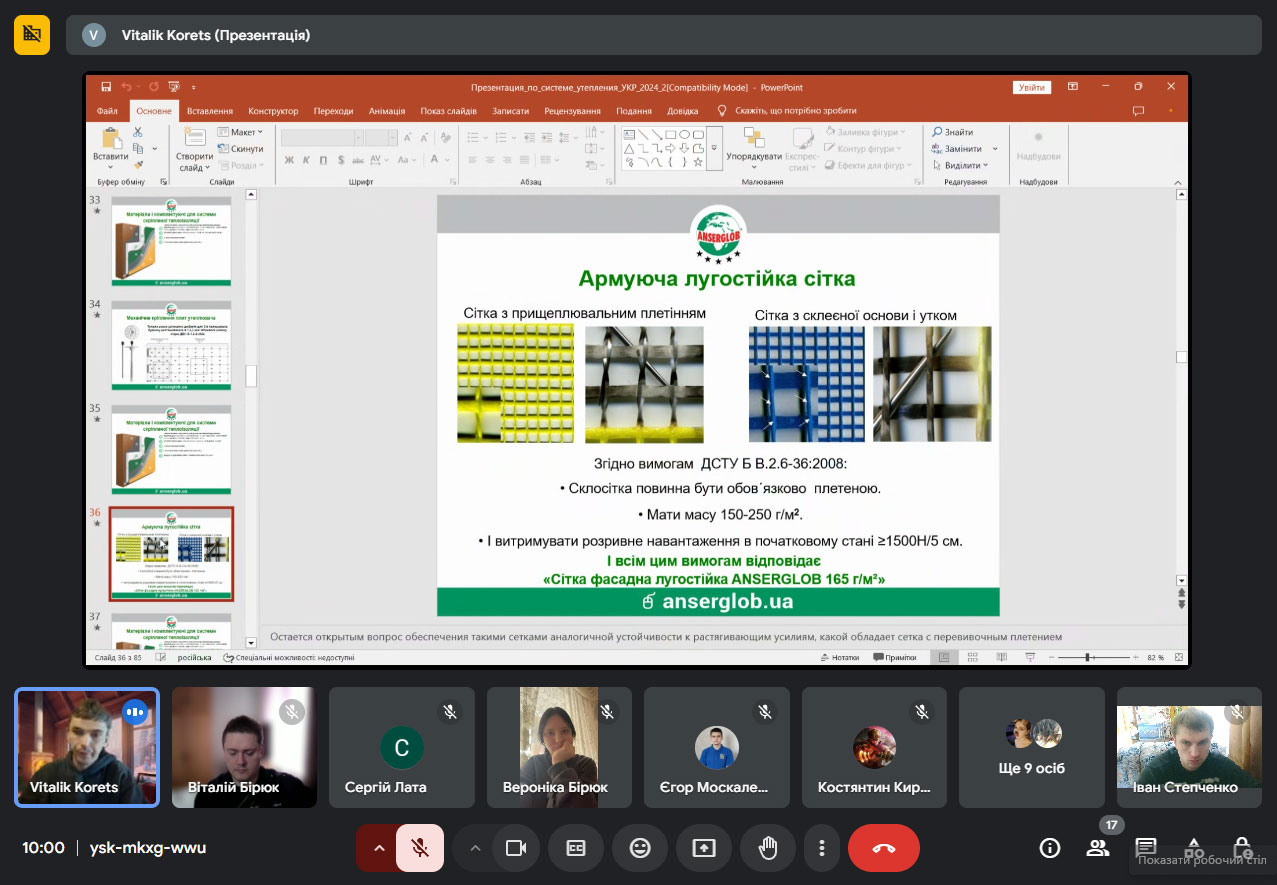
Task: Open the Файл tab in PowerPoint
Action: (107, 111)
